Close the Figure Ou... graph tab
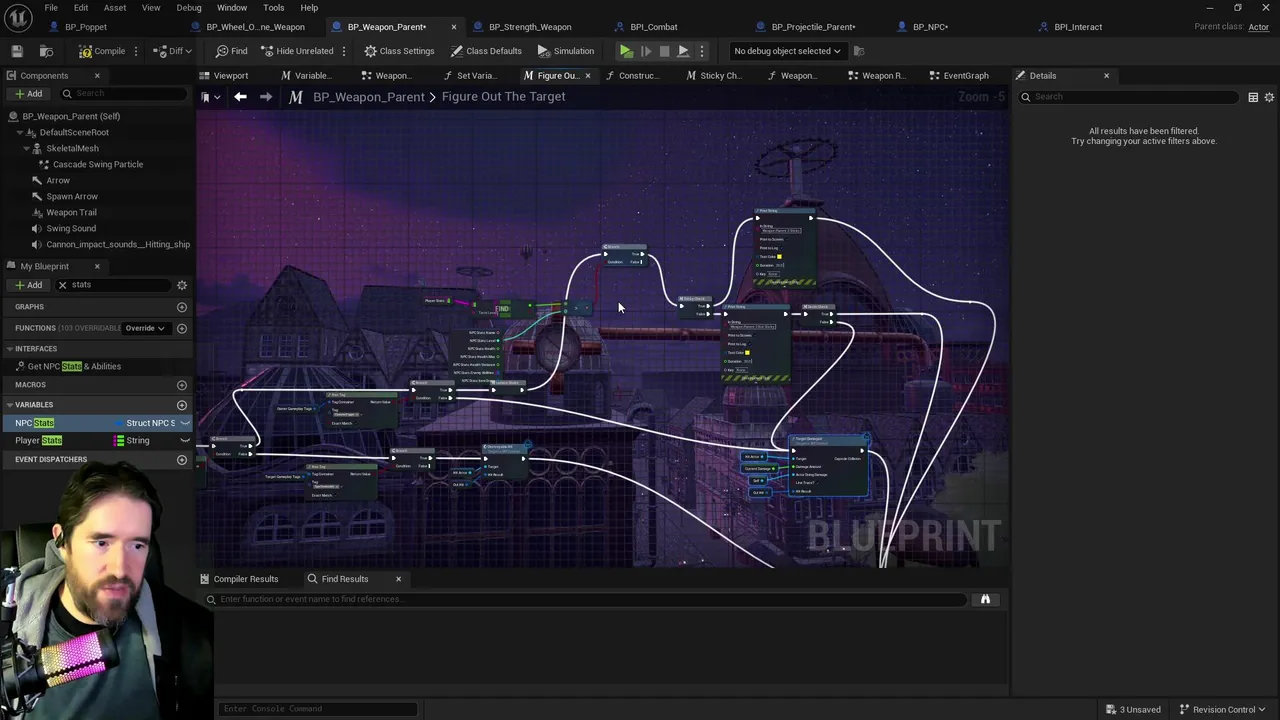The width and height of the screenshot is (1280, 720). tap(587, 76)
